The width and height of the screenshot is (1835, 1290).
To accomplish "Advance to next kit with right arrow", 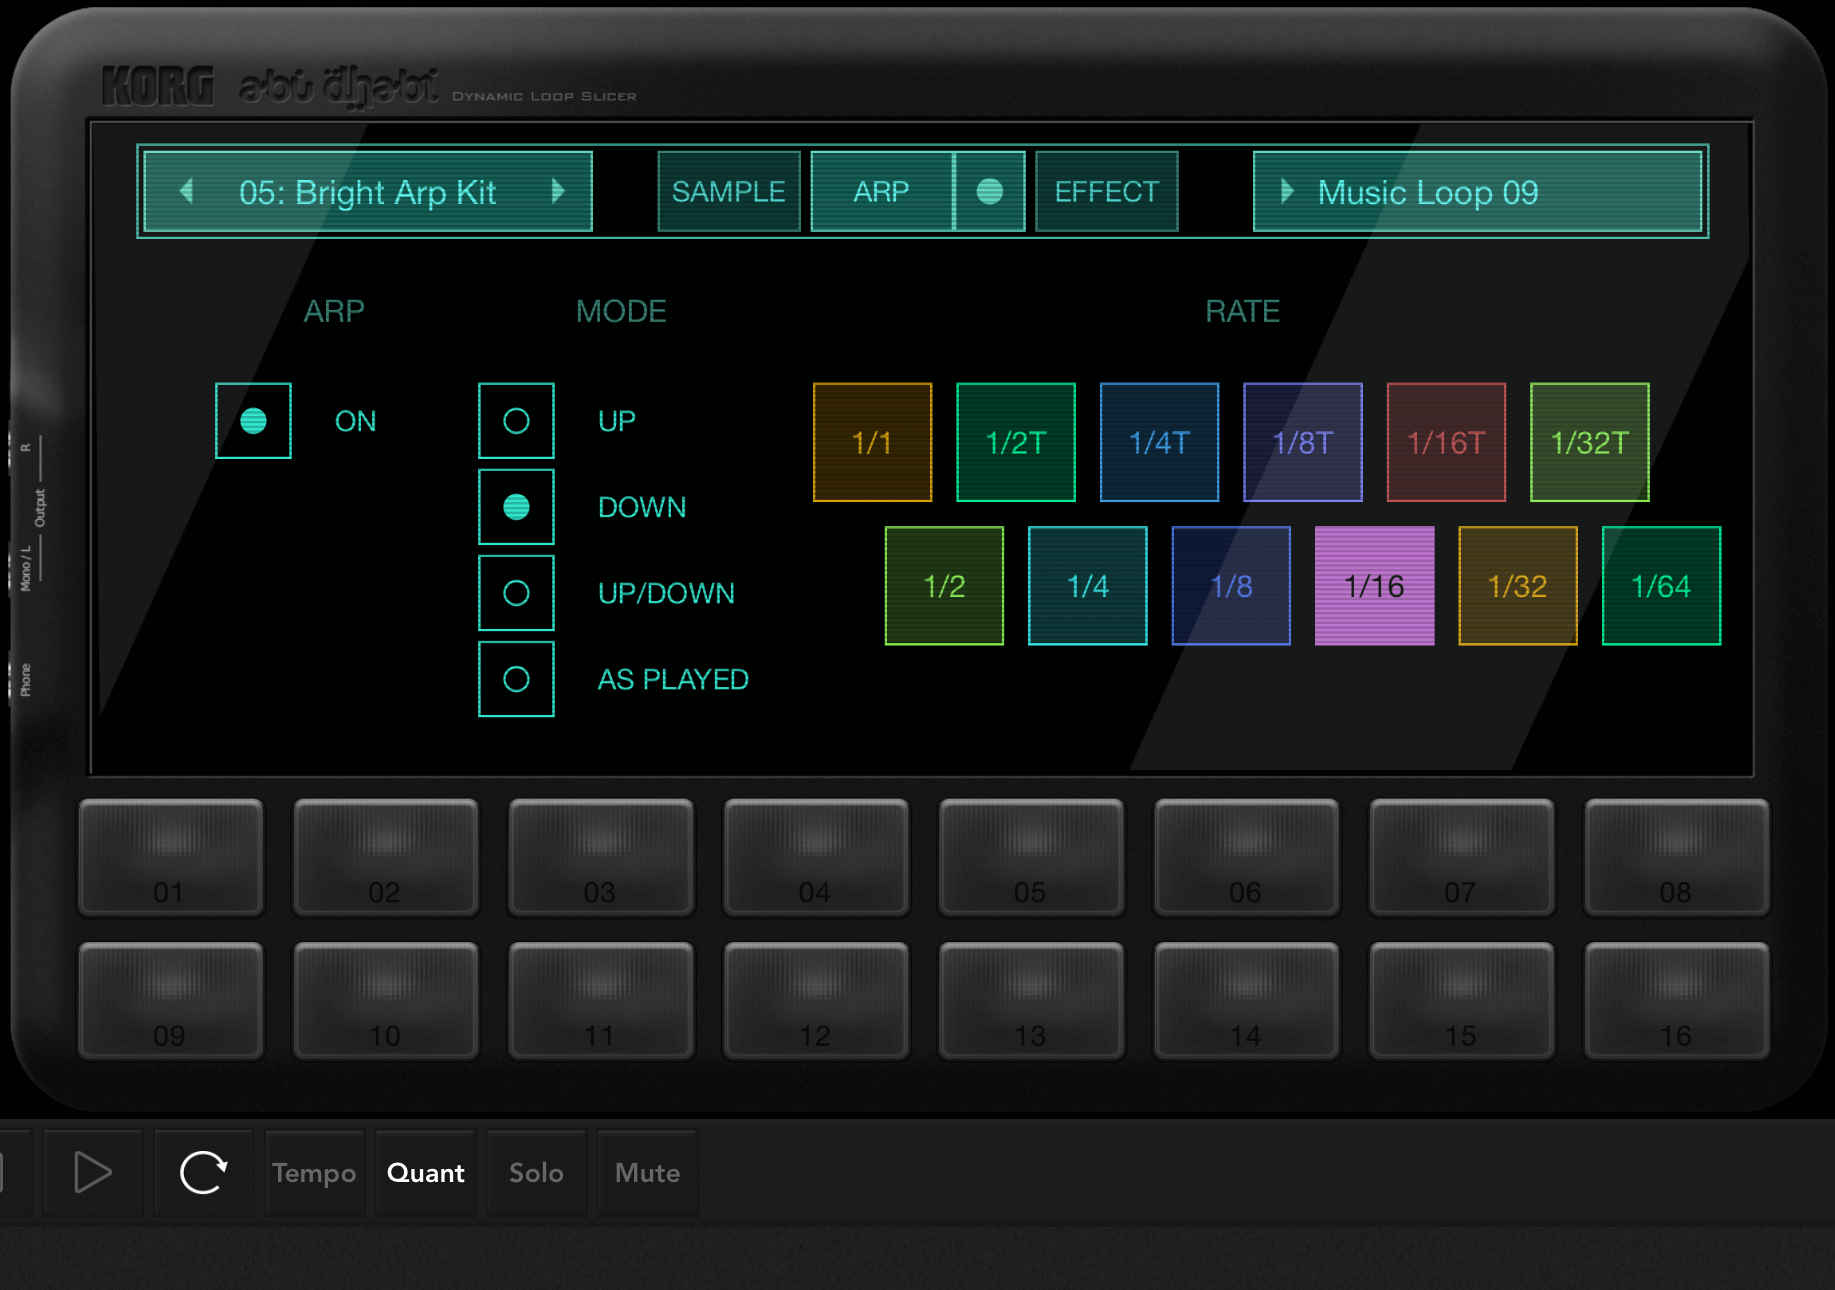I will [x=558, y=191].
